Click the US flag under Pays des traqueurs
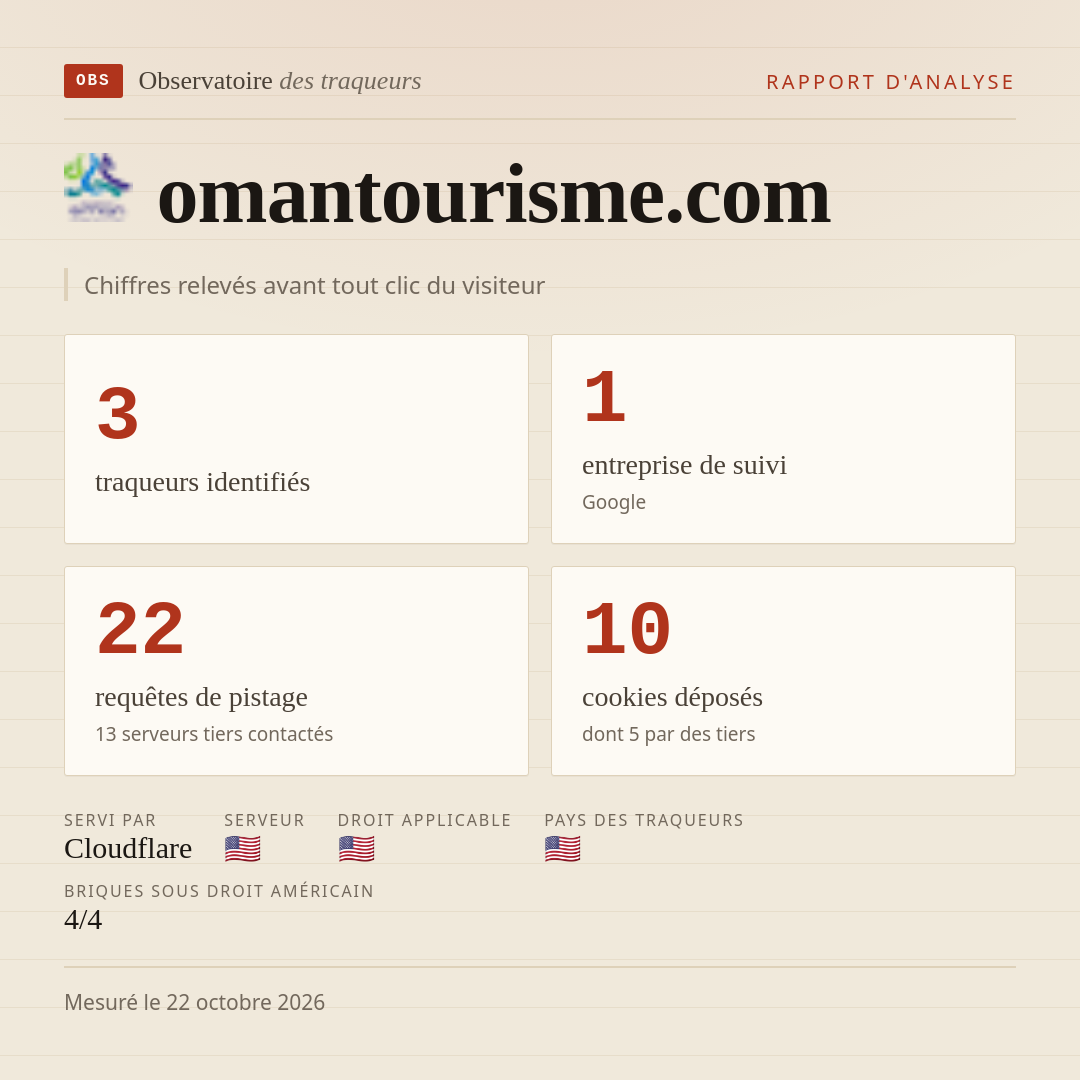The image size is (1080, 1080). pyautogui.click(x=562, y=849)
